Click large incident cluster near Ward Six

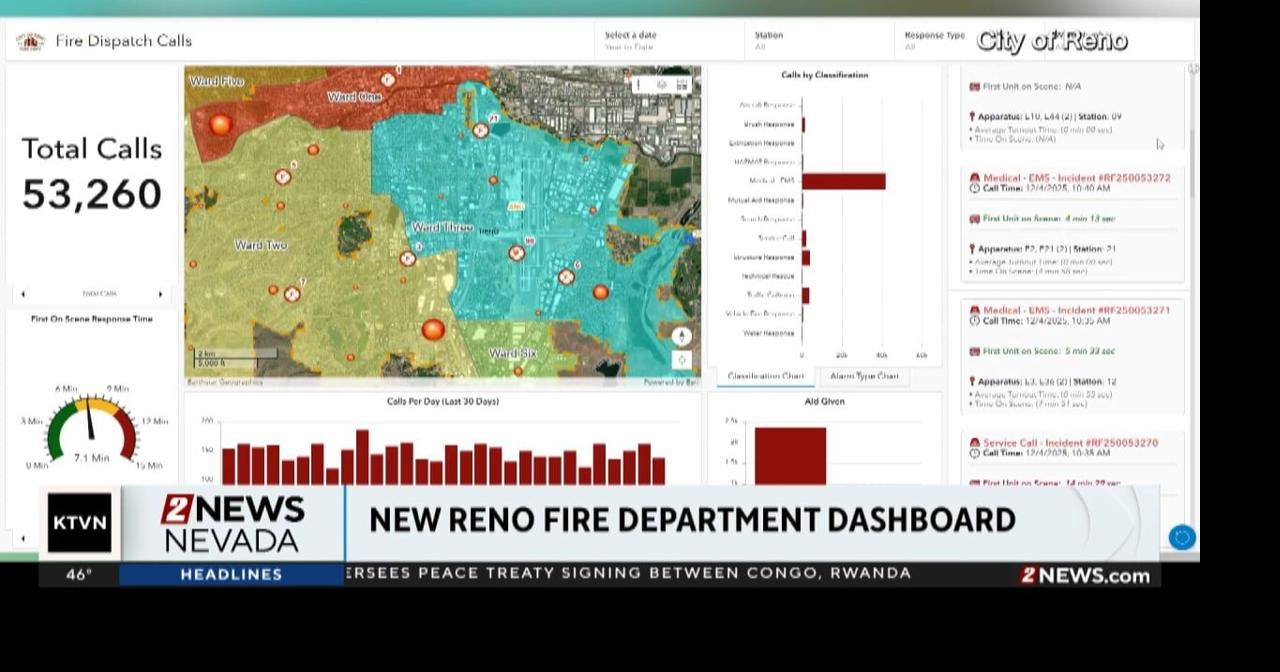[433, 329]
